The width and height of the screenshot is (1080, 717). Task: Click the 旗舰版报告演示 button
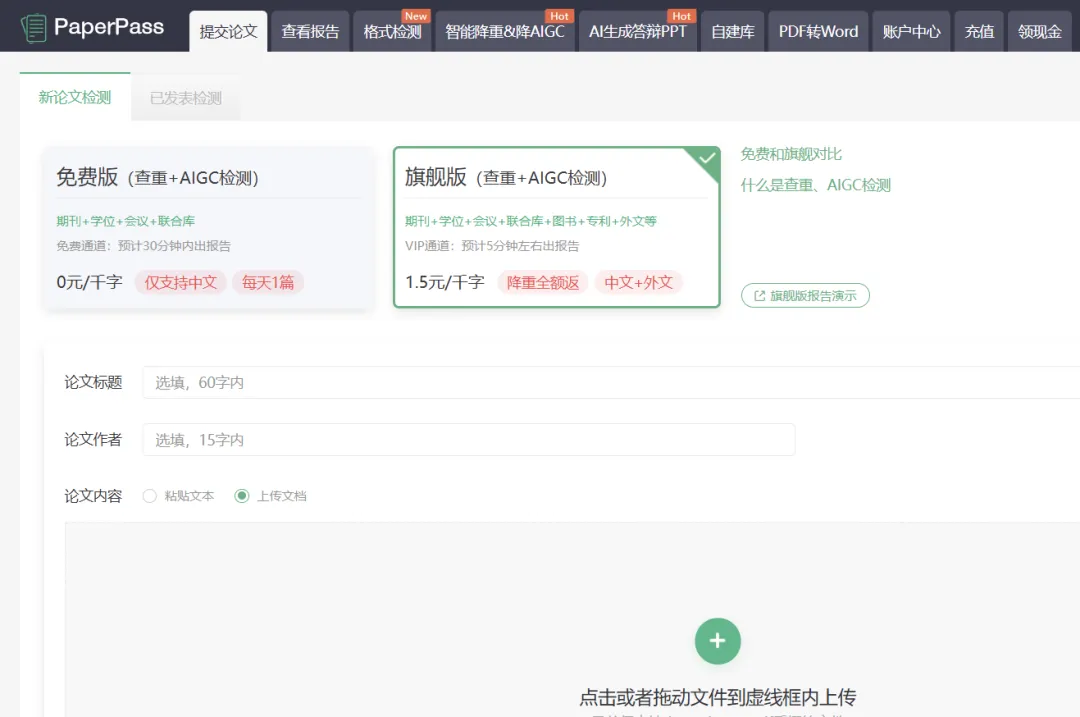pos(805,295)
